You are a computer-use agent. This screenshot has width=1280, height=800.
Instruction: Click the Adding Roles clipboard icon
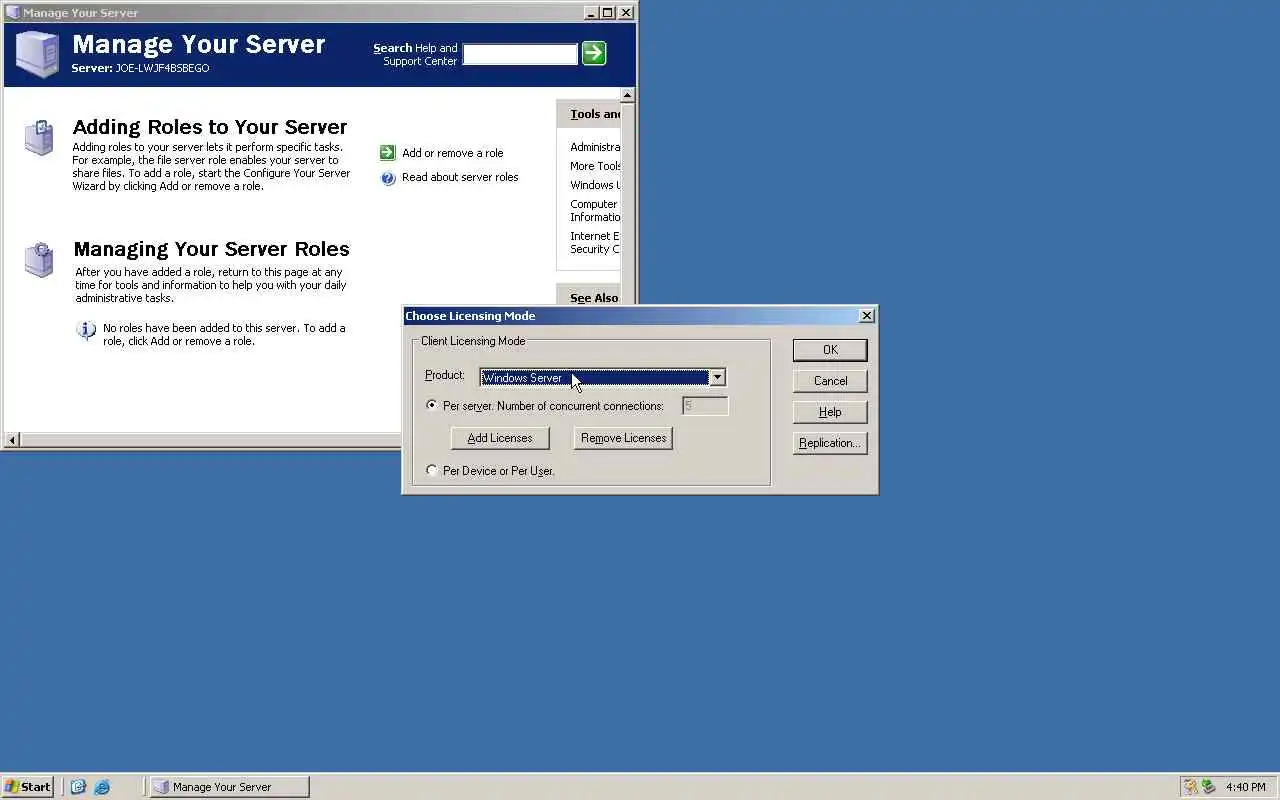(x=39, y=137)
